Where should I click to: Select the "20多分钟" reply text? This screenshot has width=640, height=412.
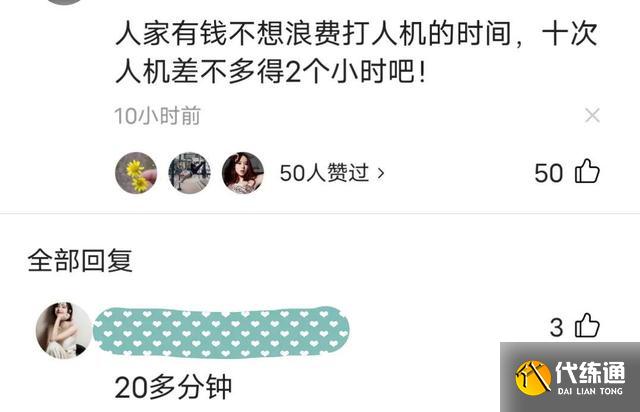tap(173, 387)
